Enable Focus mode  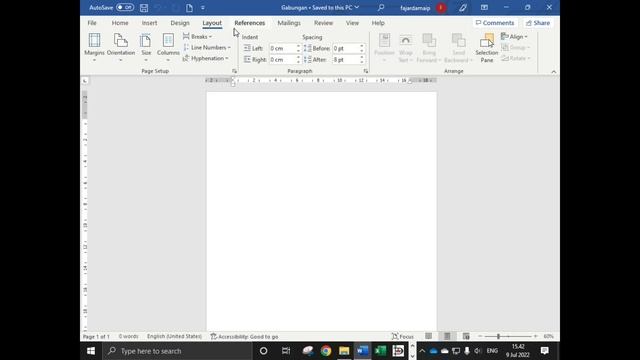(402, 337)
